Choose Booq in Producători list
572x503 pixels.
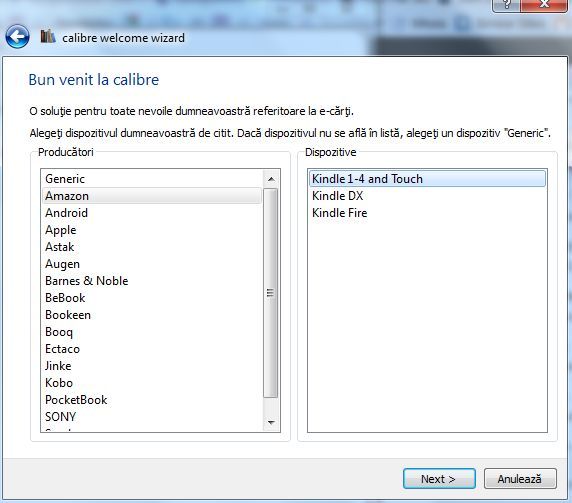(x=152, y=332)
